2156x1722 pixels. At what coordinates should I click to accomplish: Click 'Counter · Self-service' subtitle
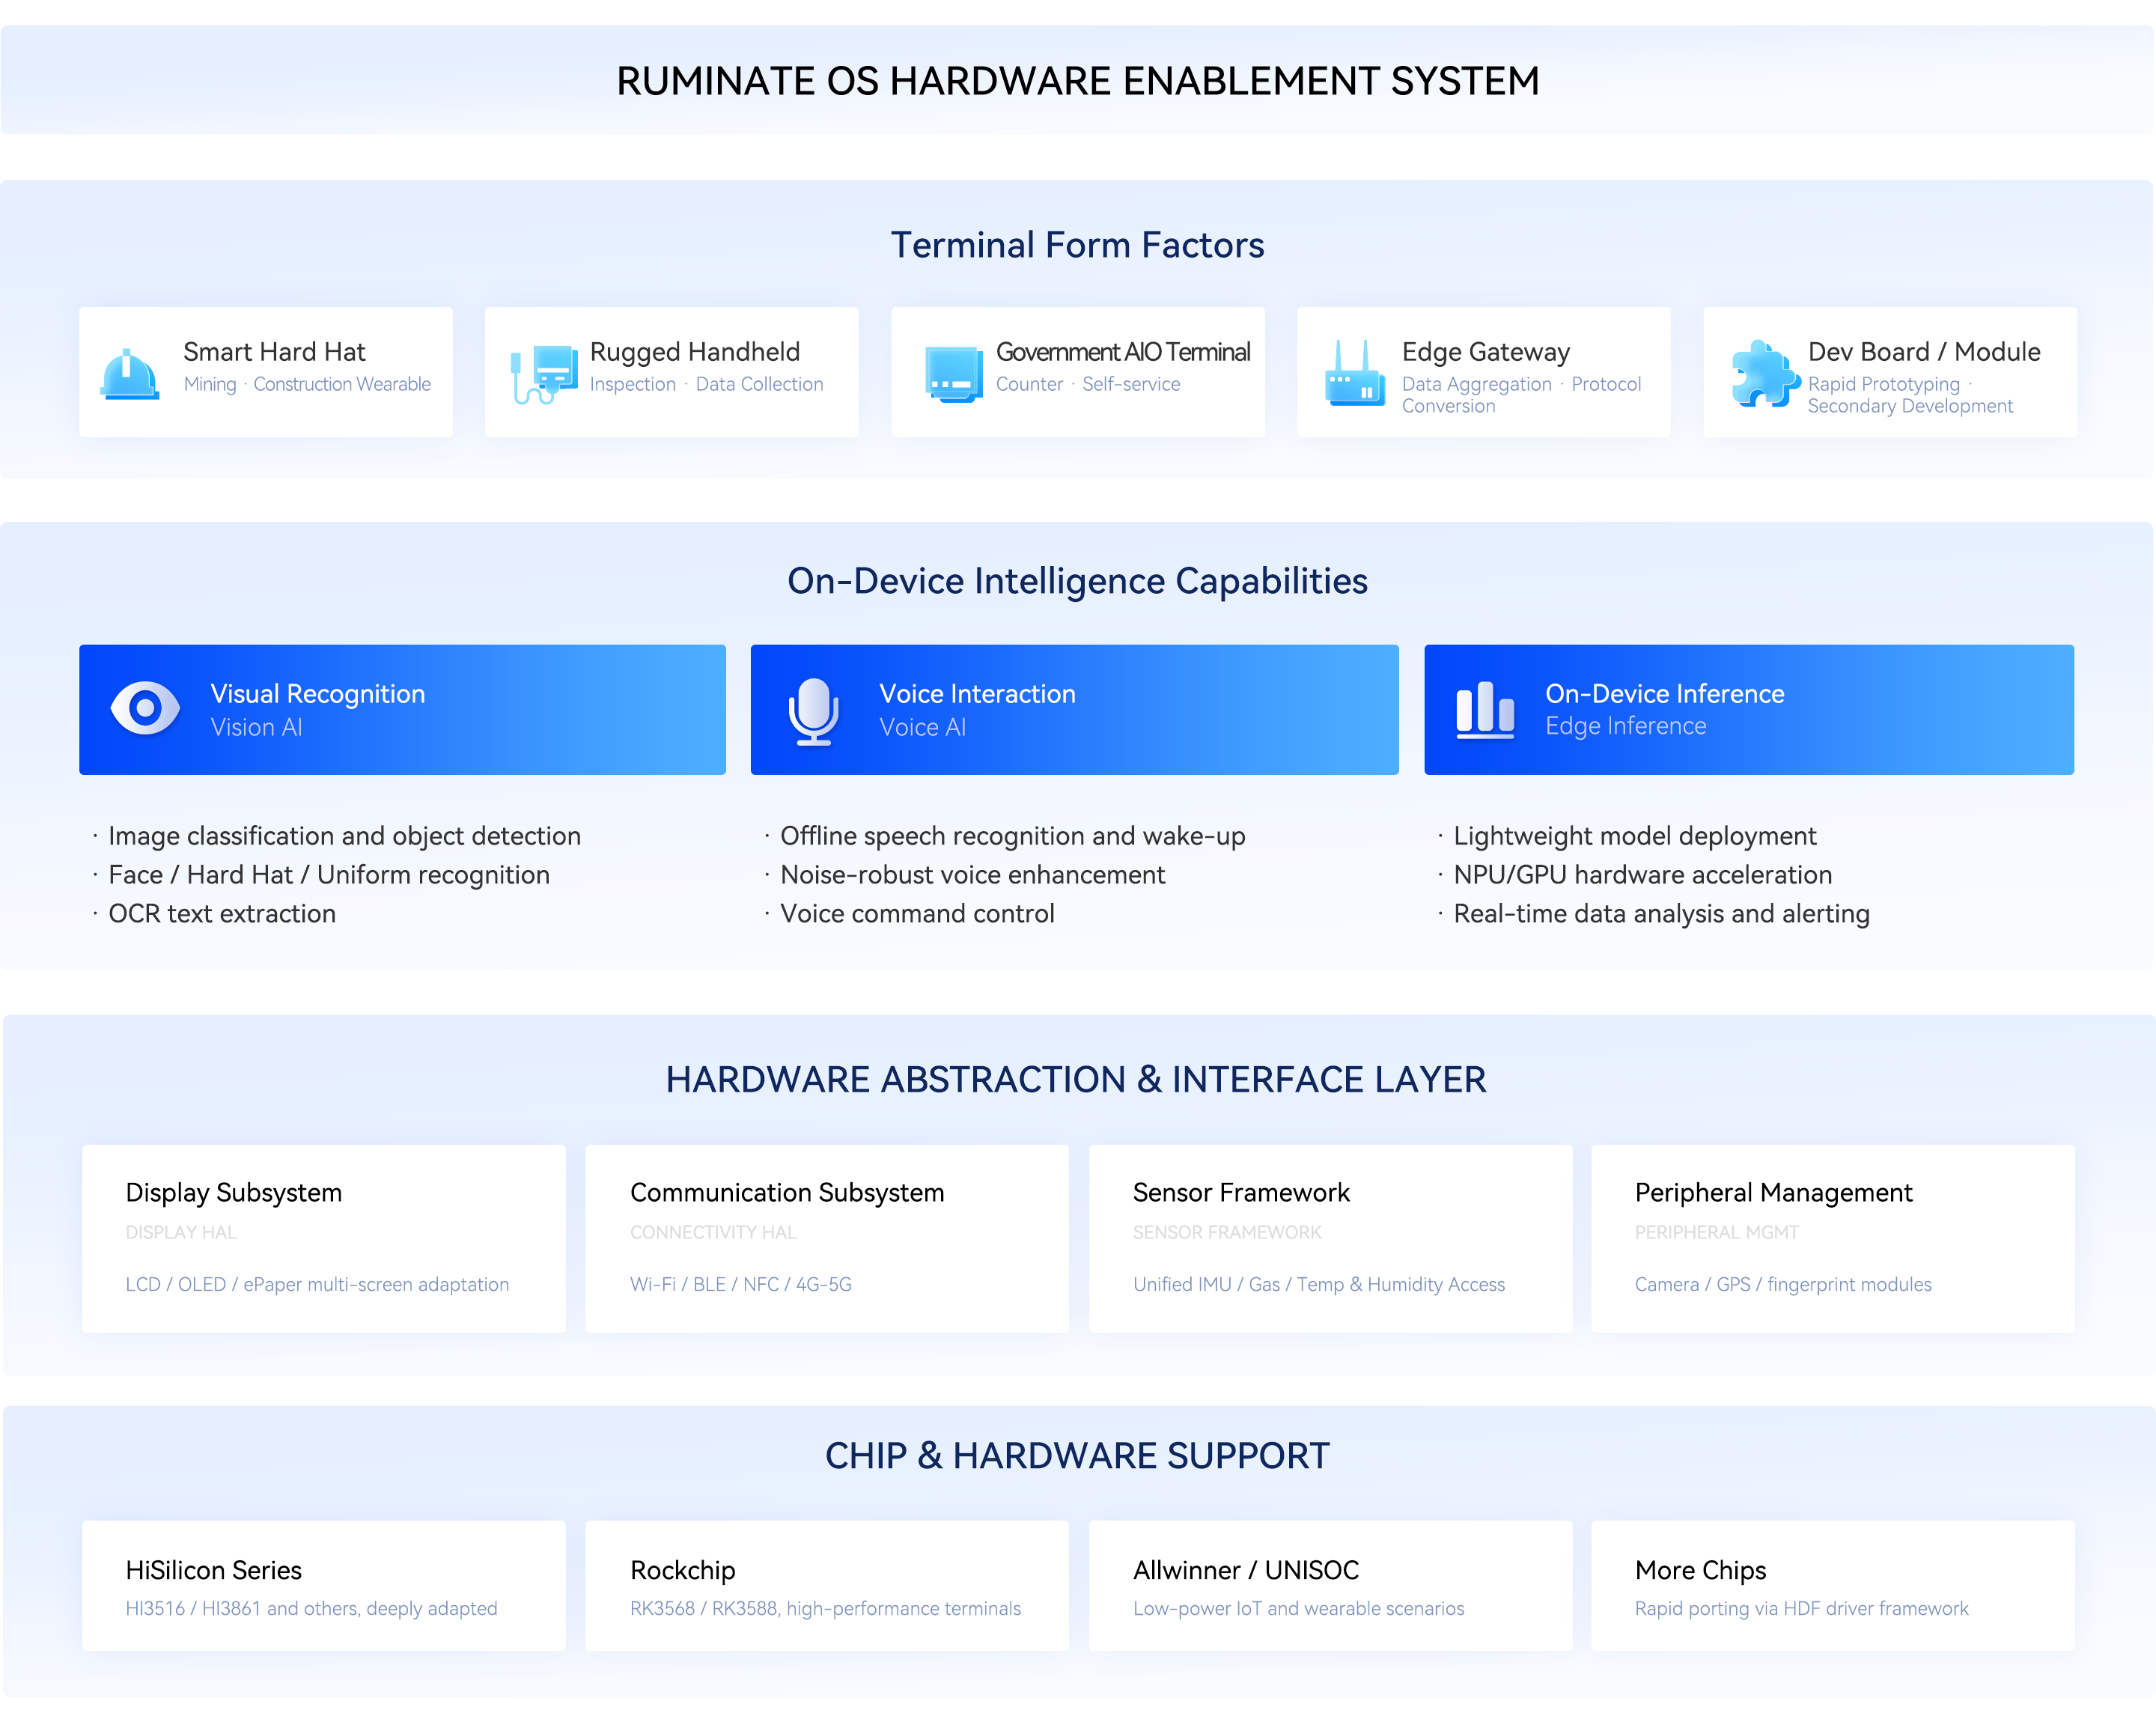(1088, 384)
